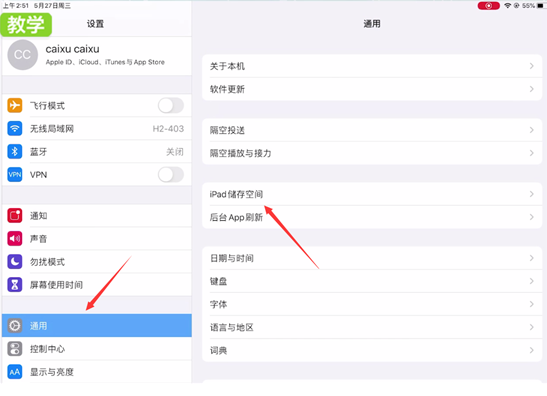Expand 关于本机 using its chevron
547x396 pixels.
pos(531,66)
